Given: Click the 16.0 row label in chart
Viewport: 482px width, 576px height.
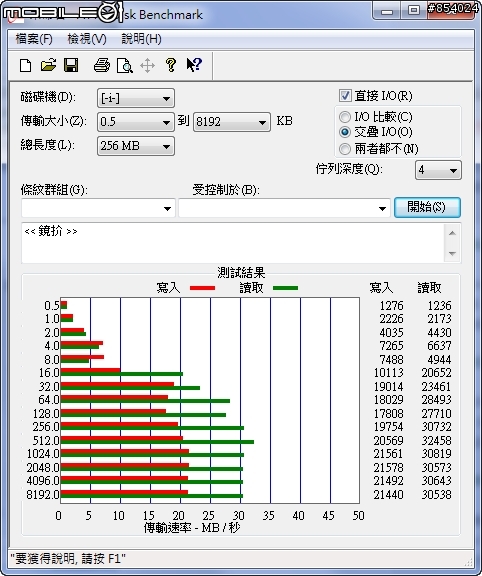Looking at the screenshot, I should pyautogui.click(x=49, y=373).
